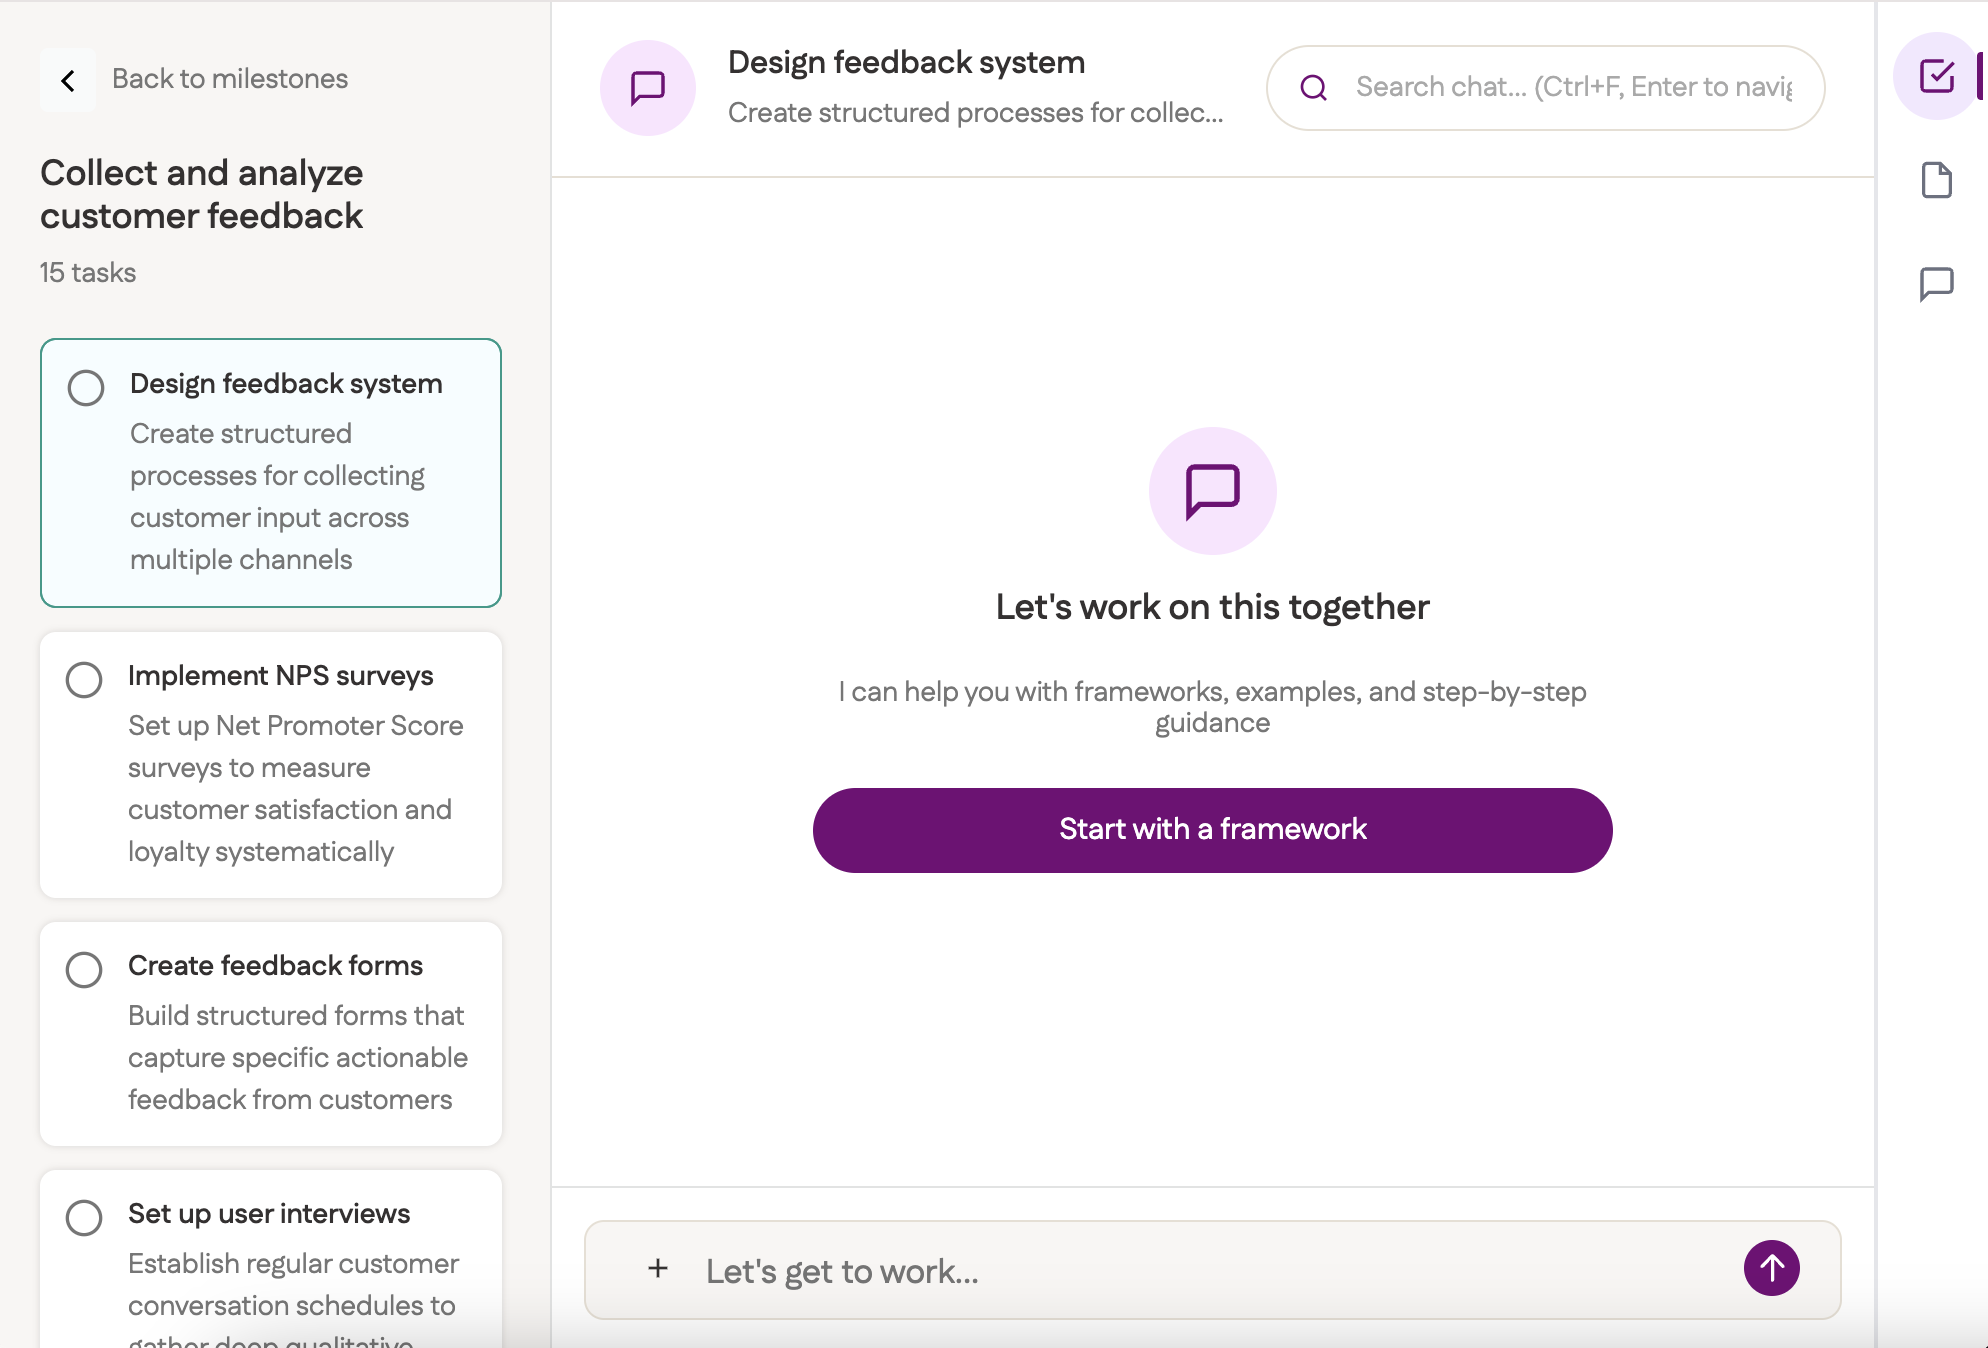The image size is (1988, 1348).
Task: Open the Chat panel icon in right sidebar
Action: pos(1938,283)
